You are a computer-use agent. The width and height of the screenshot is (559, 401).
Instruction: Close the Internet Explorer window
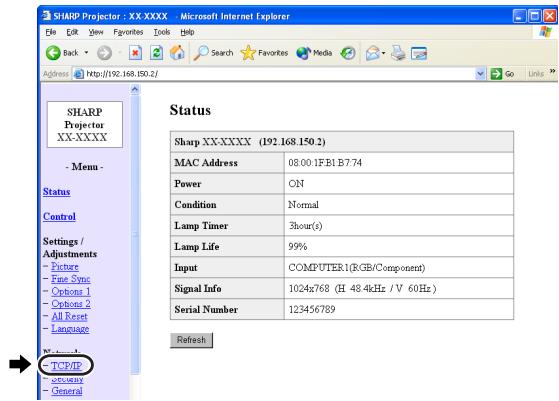click(x=550, y=16)
